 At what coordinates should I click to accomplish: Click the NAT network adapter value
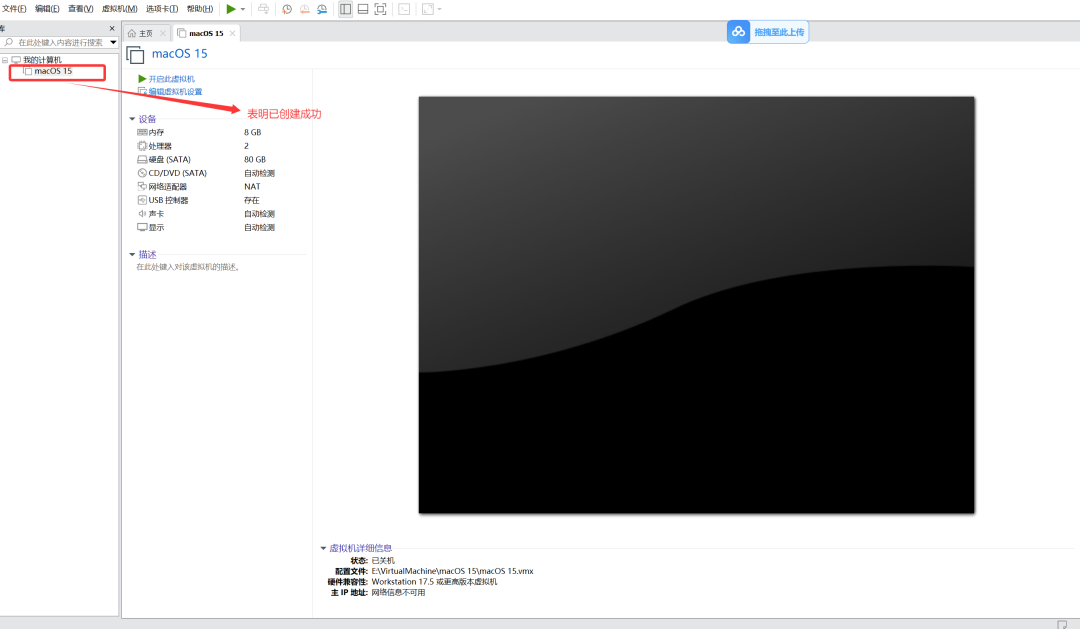coord(252,187)
